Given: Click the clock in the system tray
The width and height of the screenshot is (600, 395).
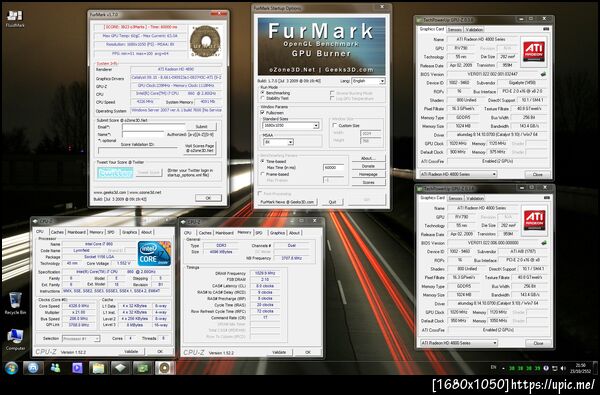Looking at the screenshot, I should point(580,368).
